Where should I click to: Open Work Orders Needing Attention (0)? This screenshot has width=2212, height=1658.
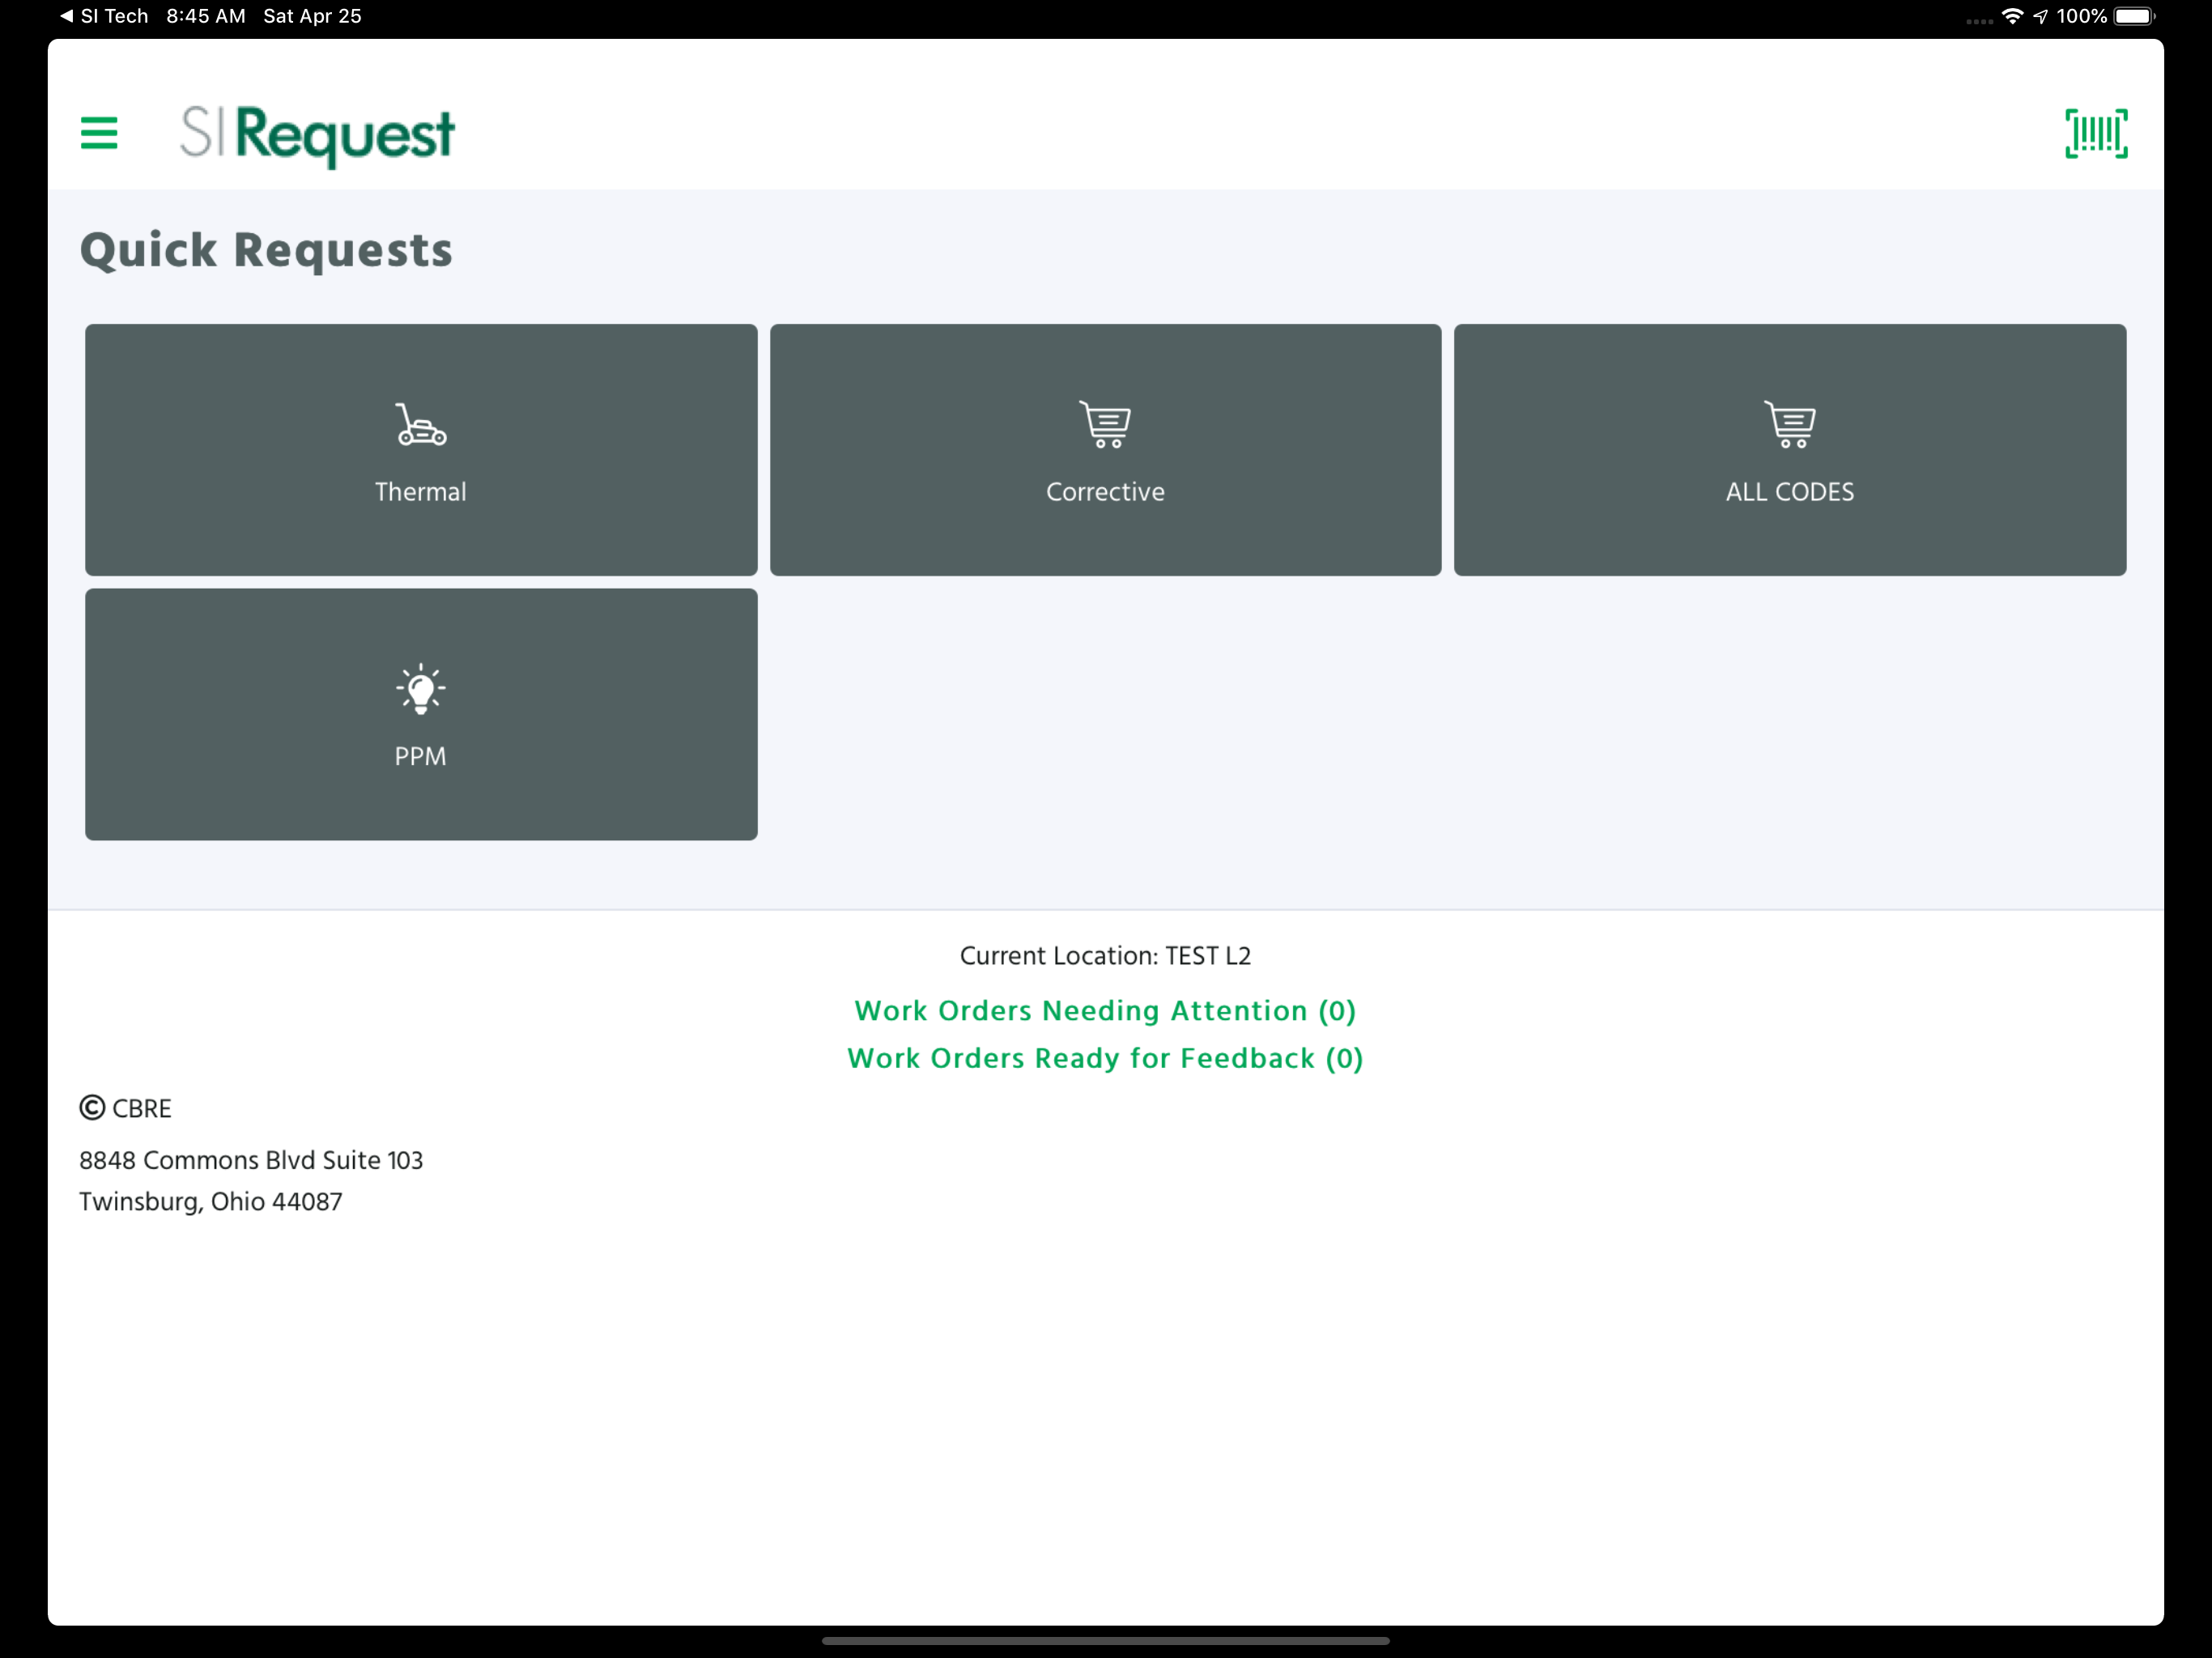(1105, 1011)
